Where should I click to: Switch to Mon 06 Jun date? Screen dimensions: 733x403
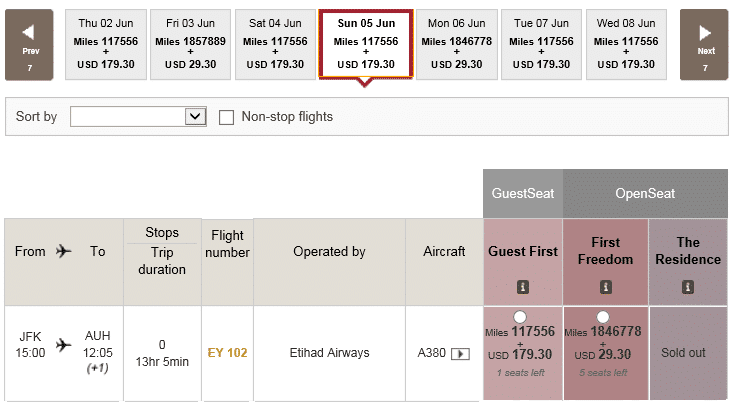click(x=457, y=44)
